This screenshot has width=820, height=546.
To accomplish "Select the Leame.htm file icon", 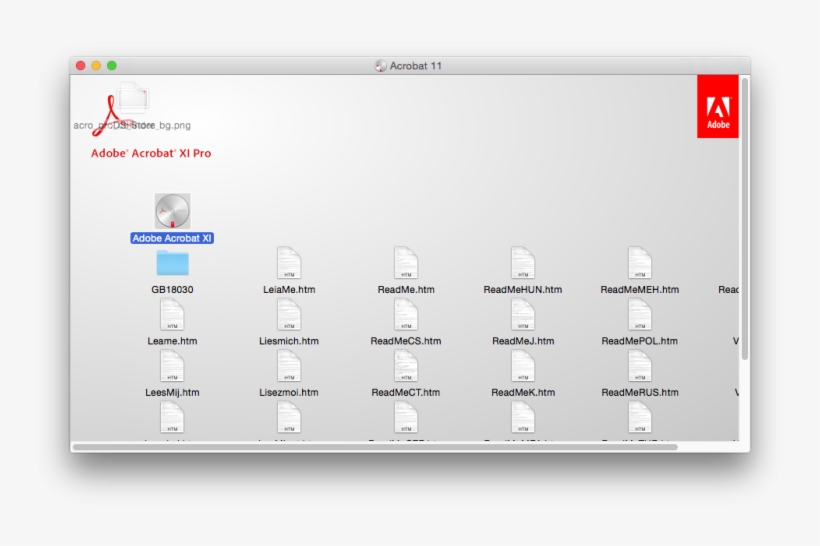I will point(172,314).
